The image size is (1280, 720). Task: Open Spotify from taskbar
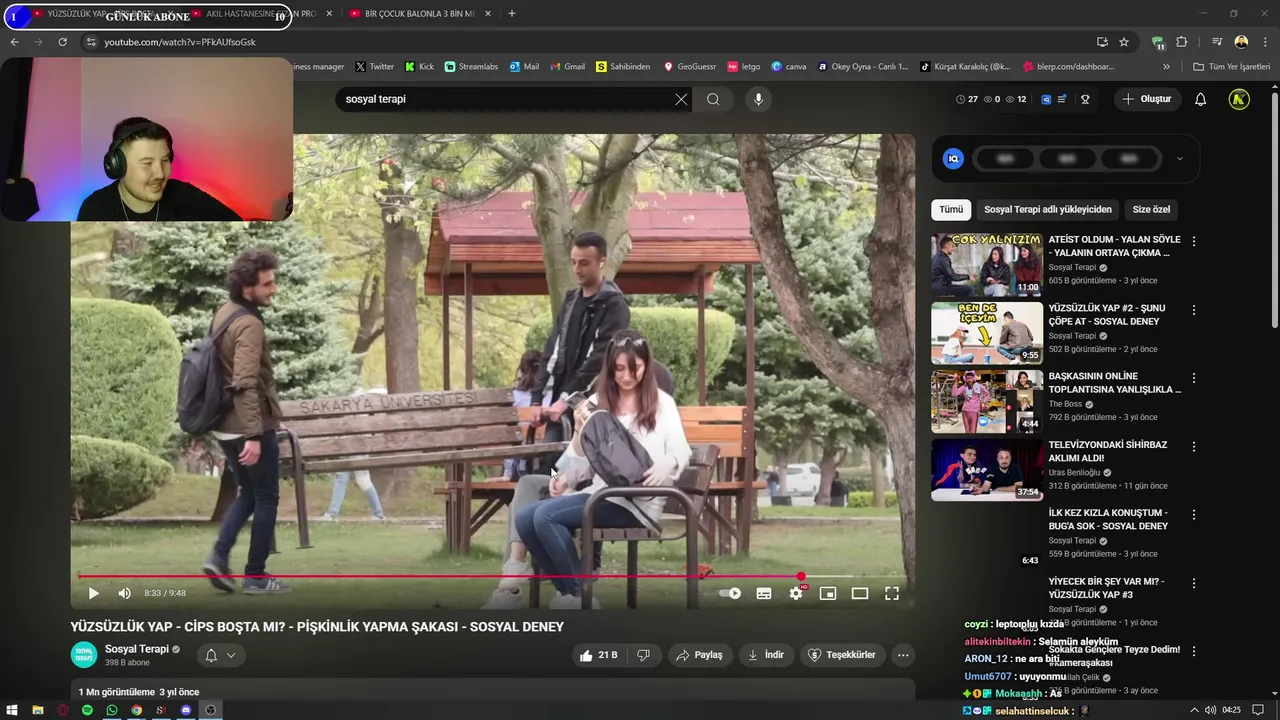tap(87, 710)
